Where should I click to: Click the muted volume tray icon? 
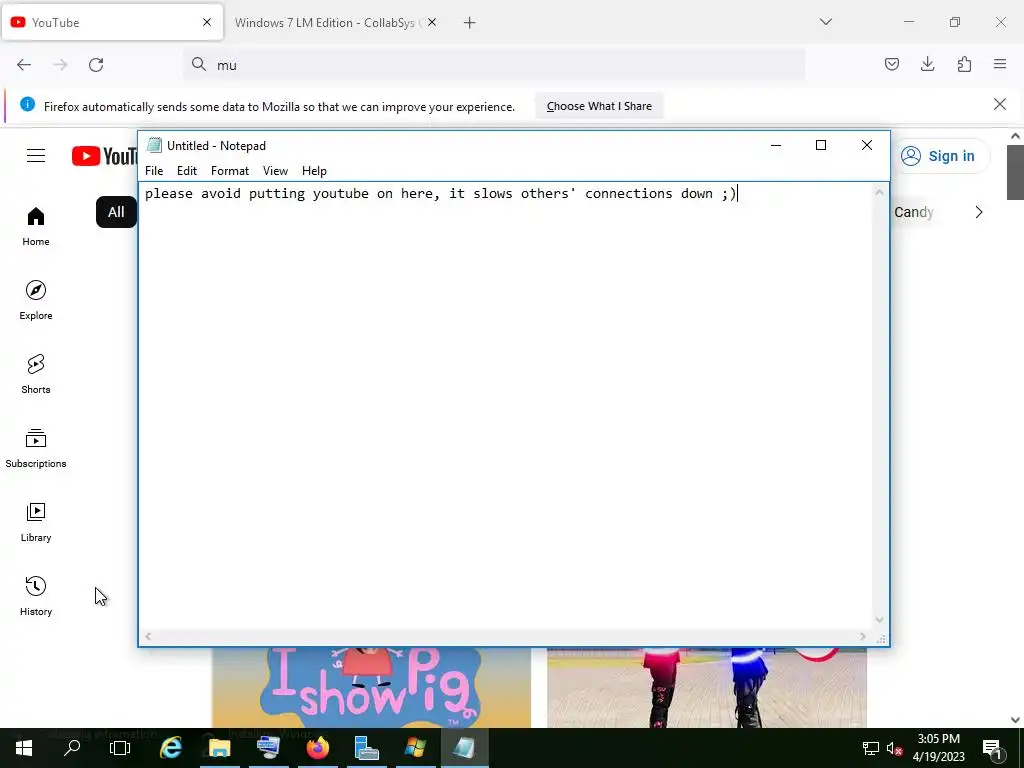894,748
